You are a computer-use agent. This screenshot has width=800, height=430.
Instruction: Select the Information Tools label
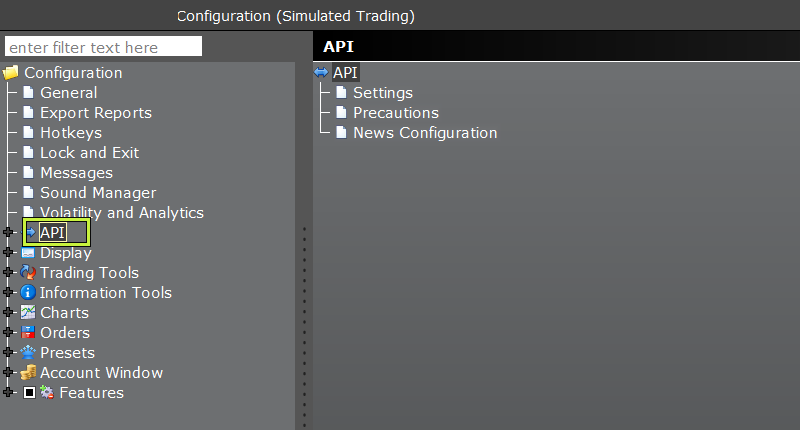[106, 293]
